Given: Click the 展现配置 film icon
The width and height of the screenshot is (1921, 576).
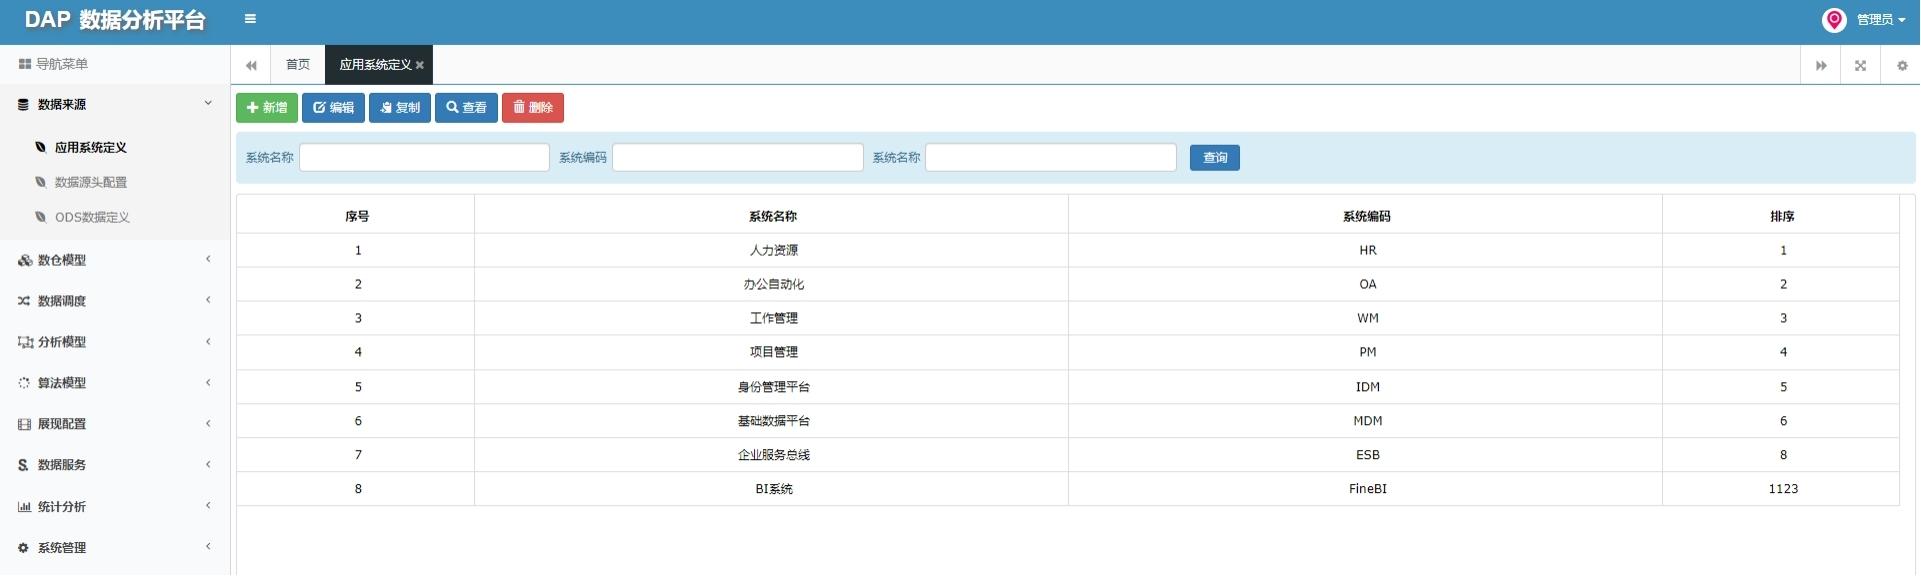Looking at the screenshot, I should pos(24,425).
